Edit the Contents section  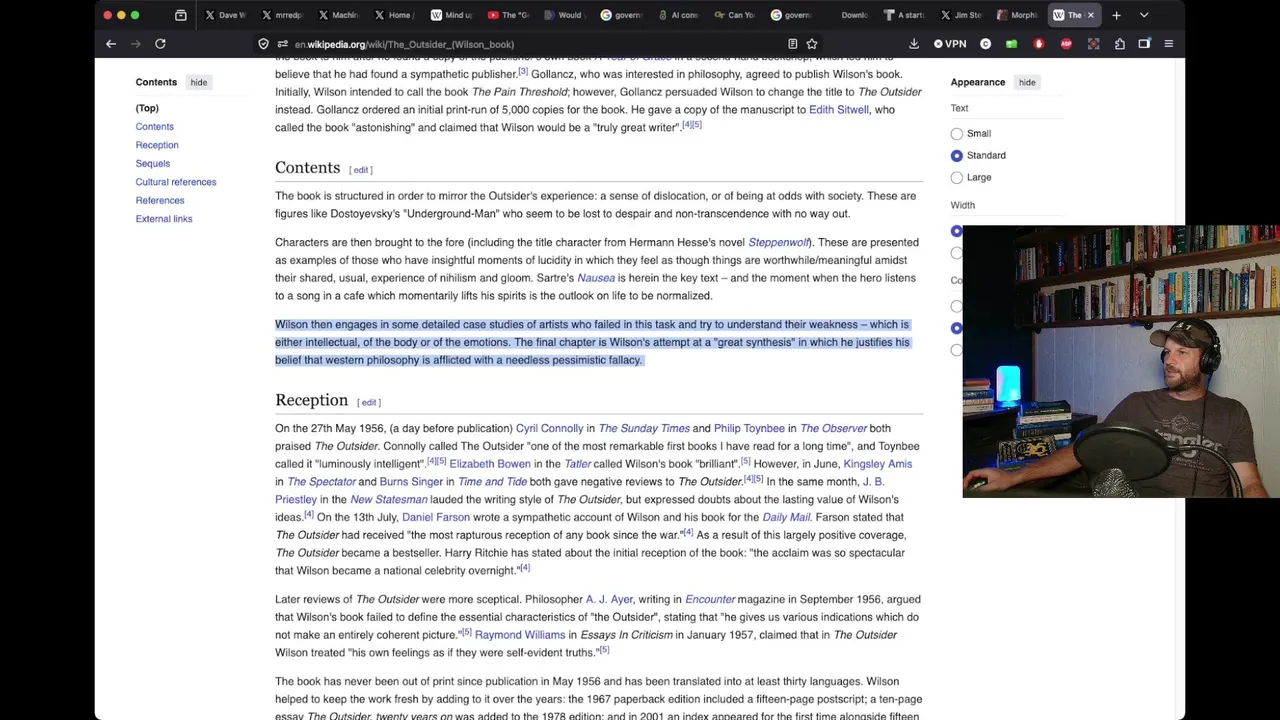(361, 170)
